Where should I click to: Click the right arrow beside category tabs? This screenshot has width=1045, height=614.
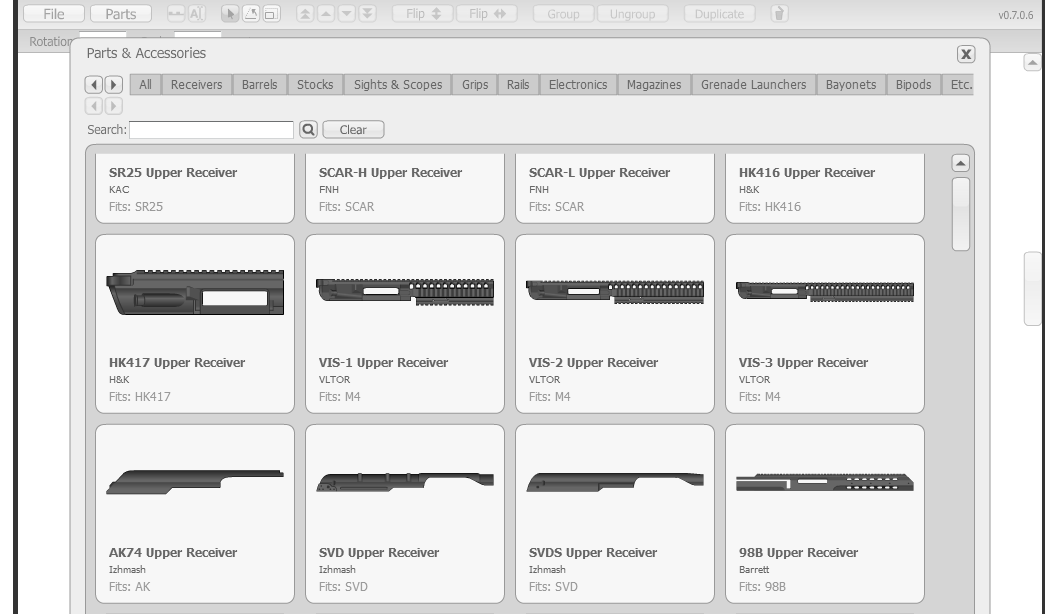114,85
